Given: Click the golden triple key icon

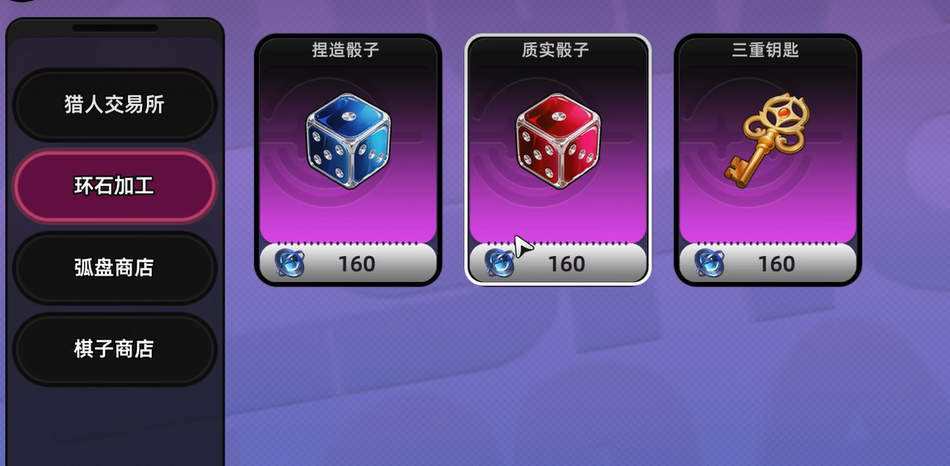Looking at the screenshot, I should coord(766,140).
